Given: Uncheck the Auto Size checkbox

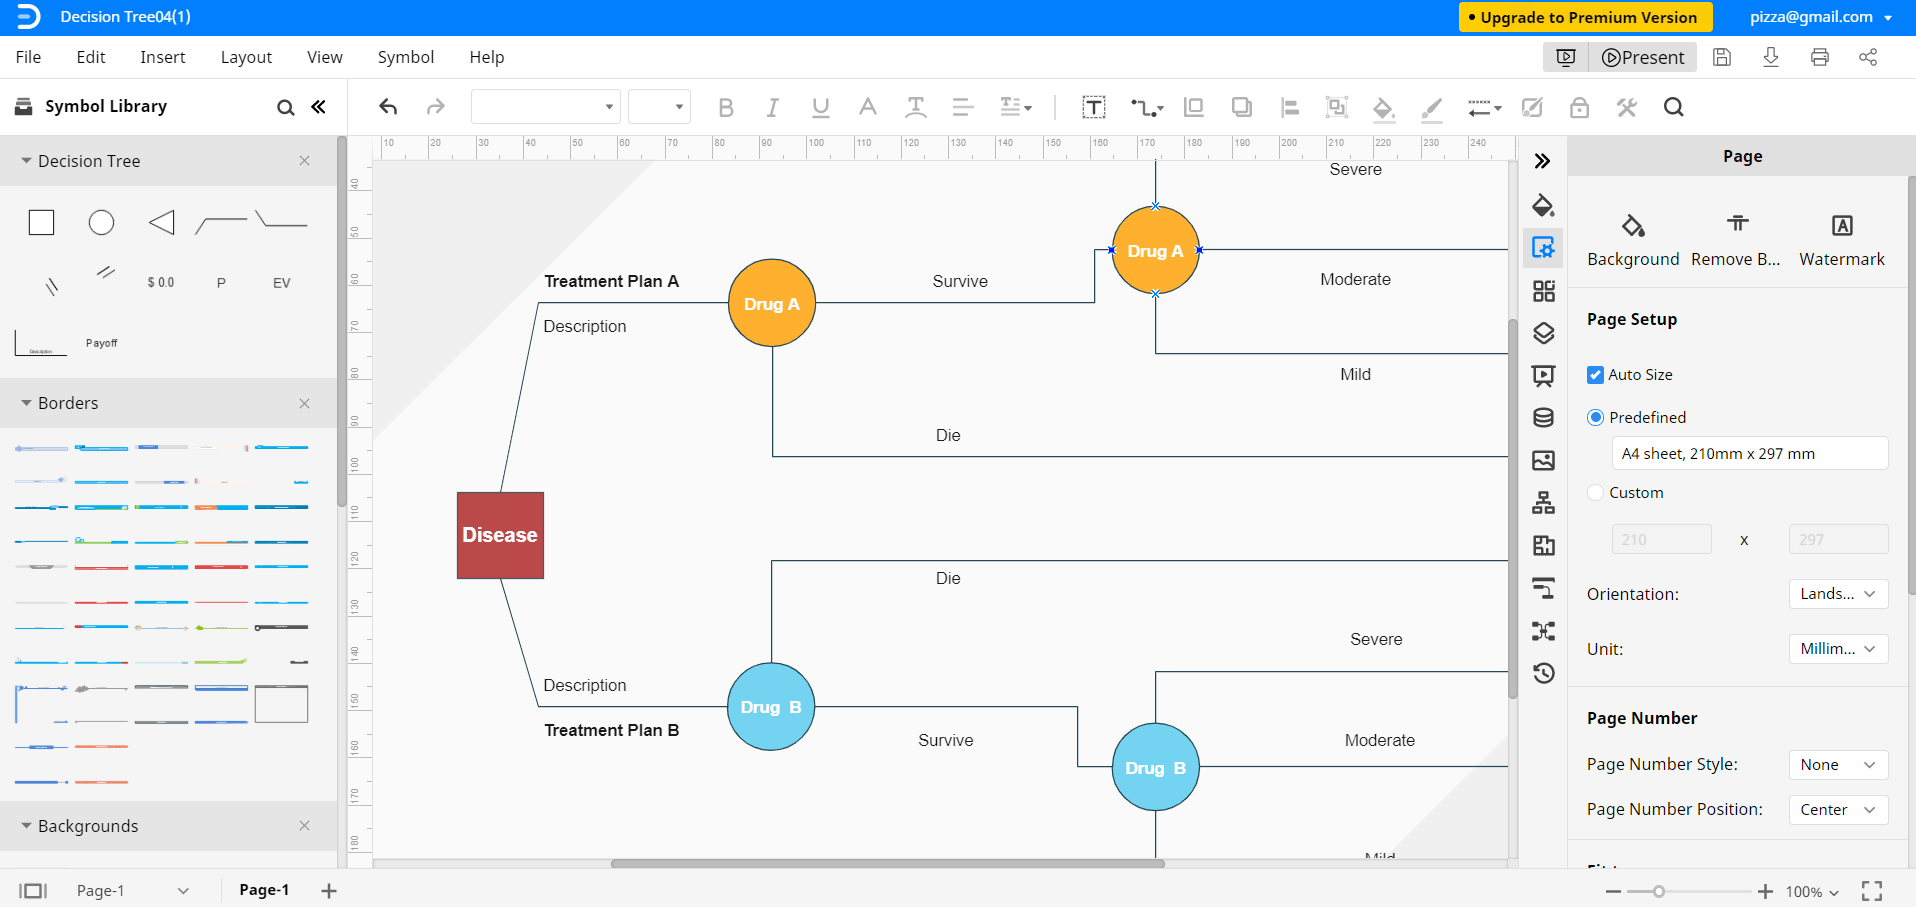Looking at the screenshot, I should [x=1596, y=374].
